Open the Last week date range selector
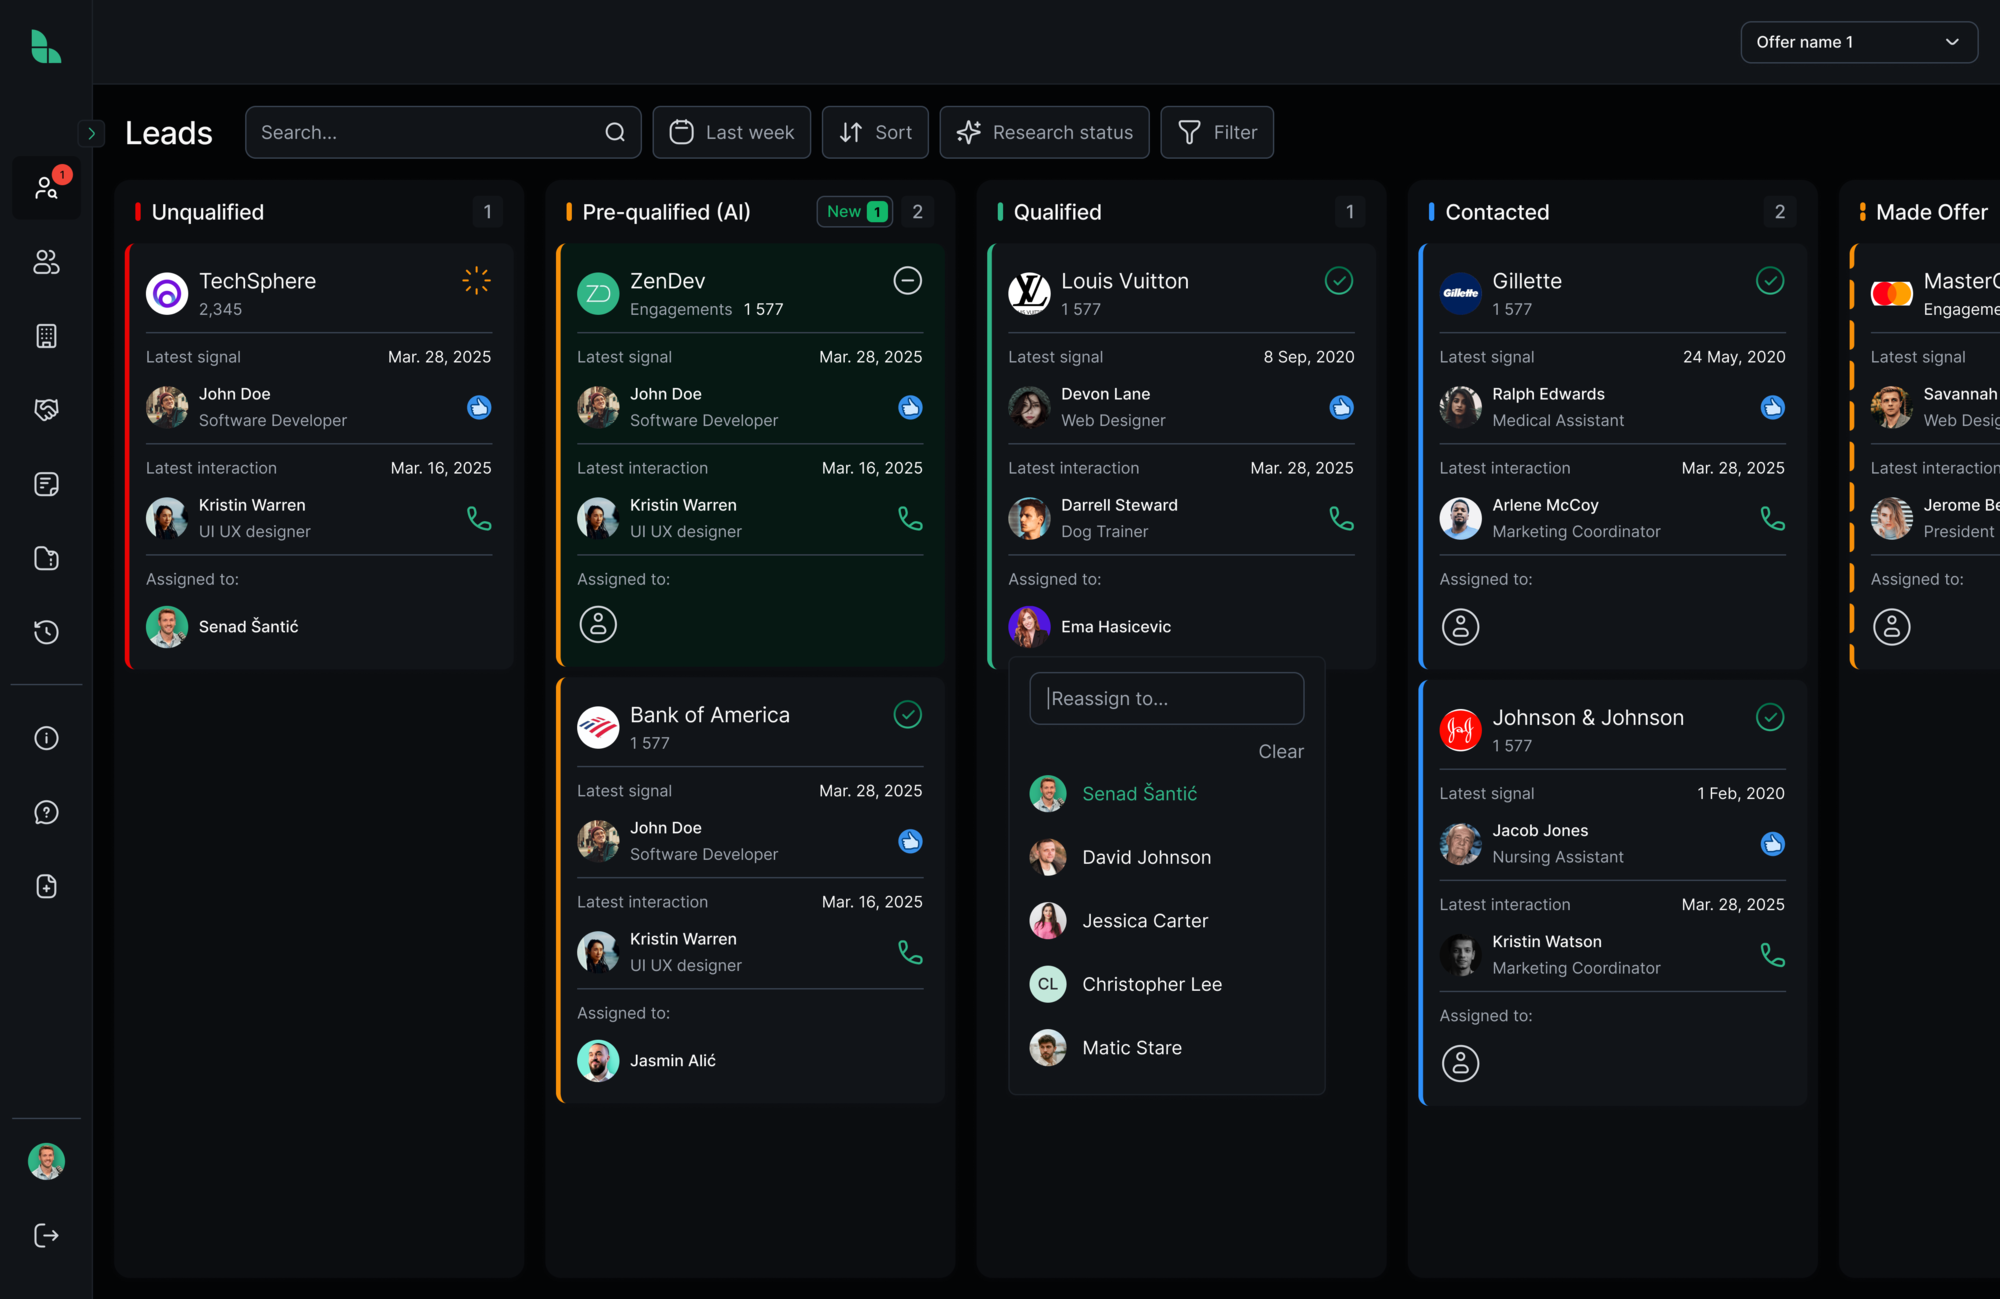Screen dimensions: 2000x1299 pyautogui.click(x=731, y=132)
